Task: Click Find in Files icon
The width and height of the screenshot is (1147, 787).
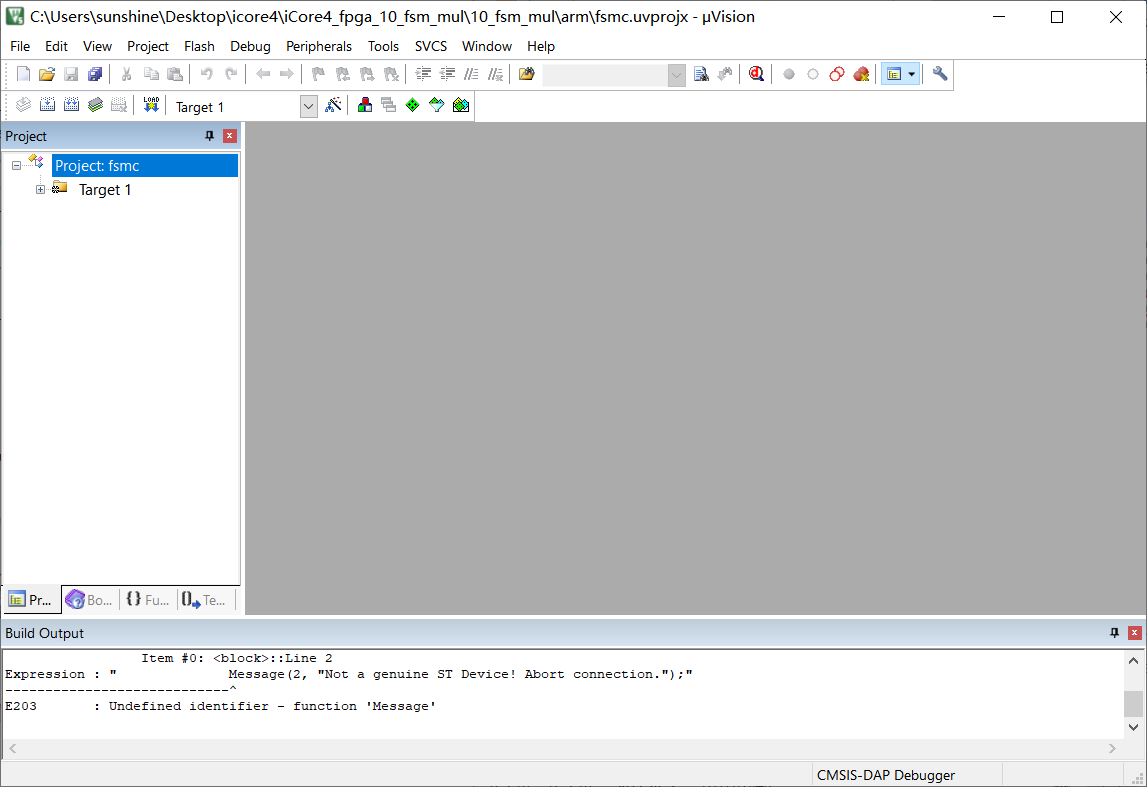Action: tap(701, 74)
